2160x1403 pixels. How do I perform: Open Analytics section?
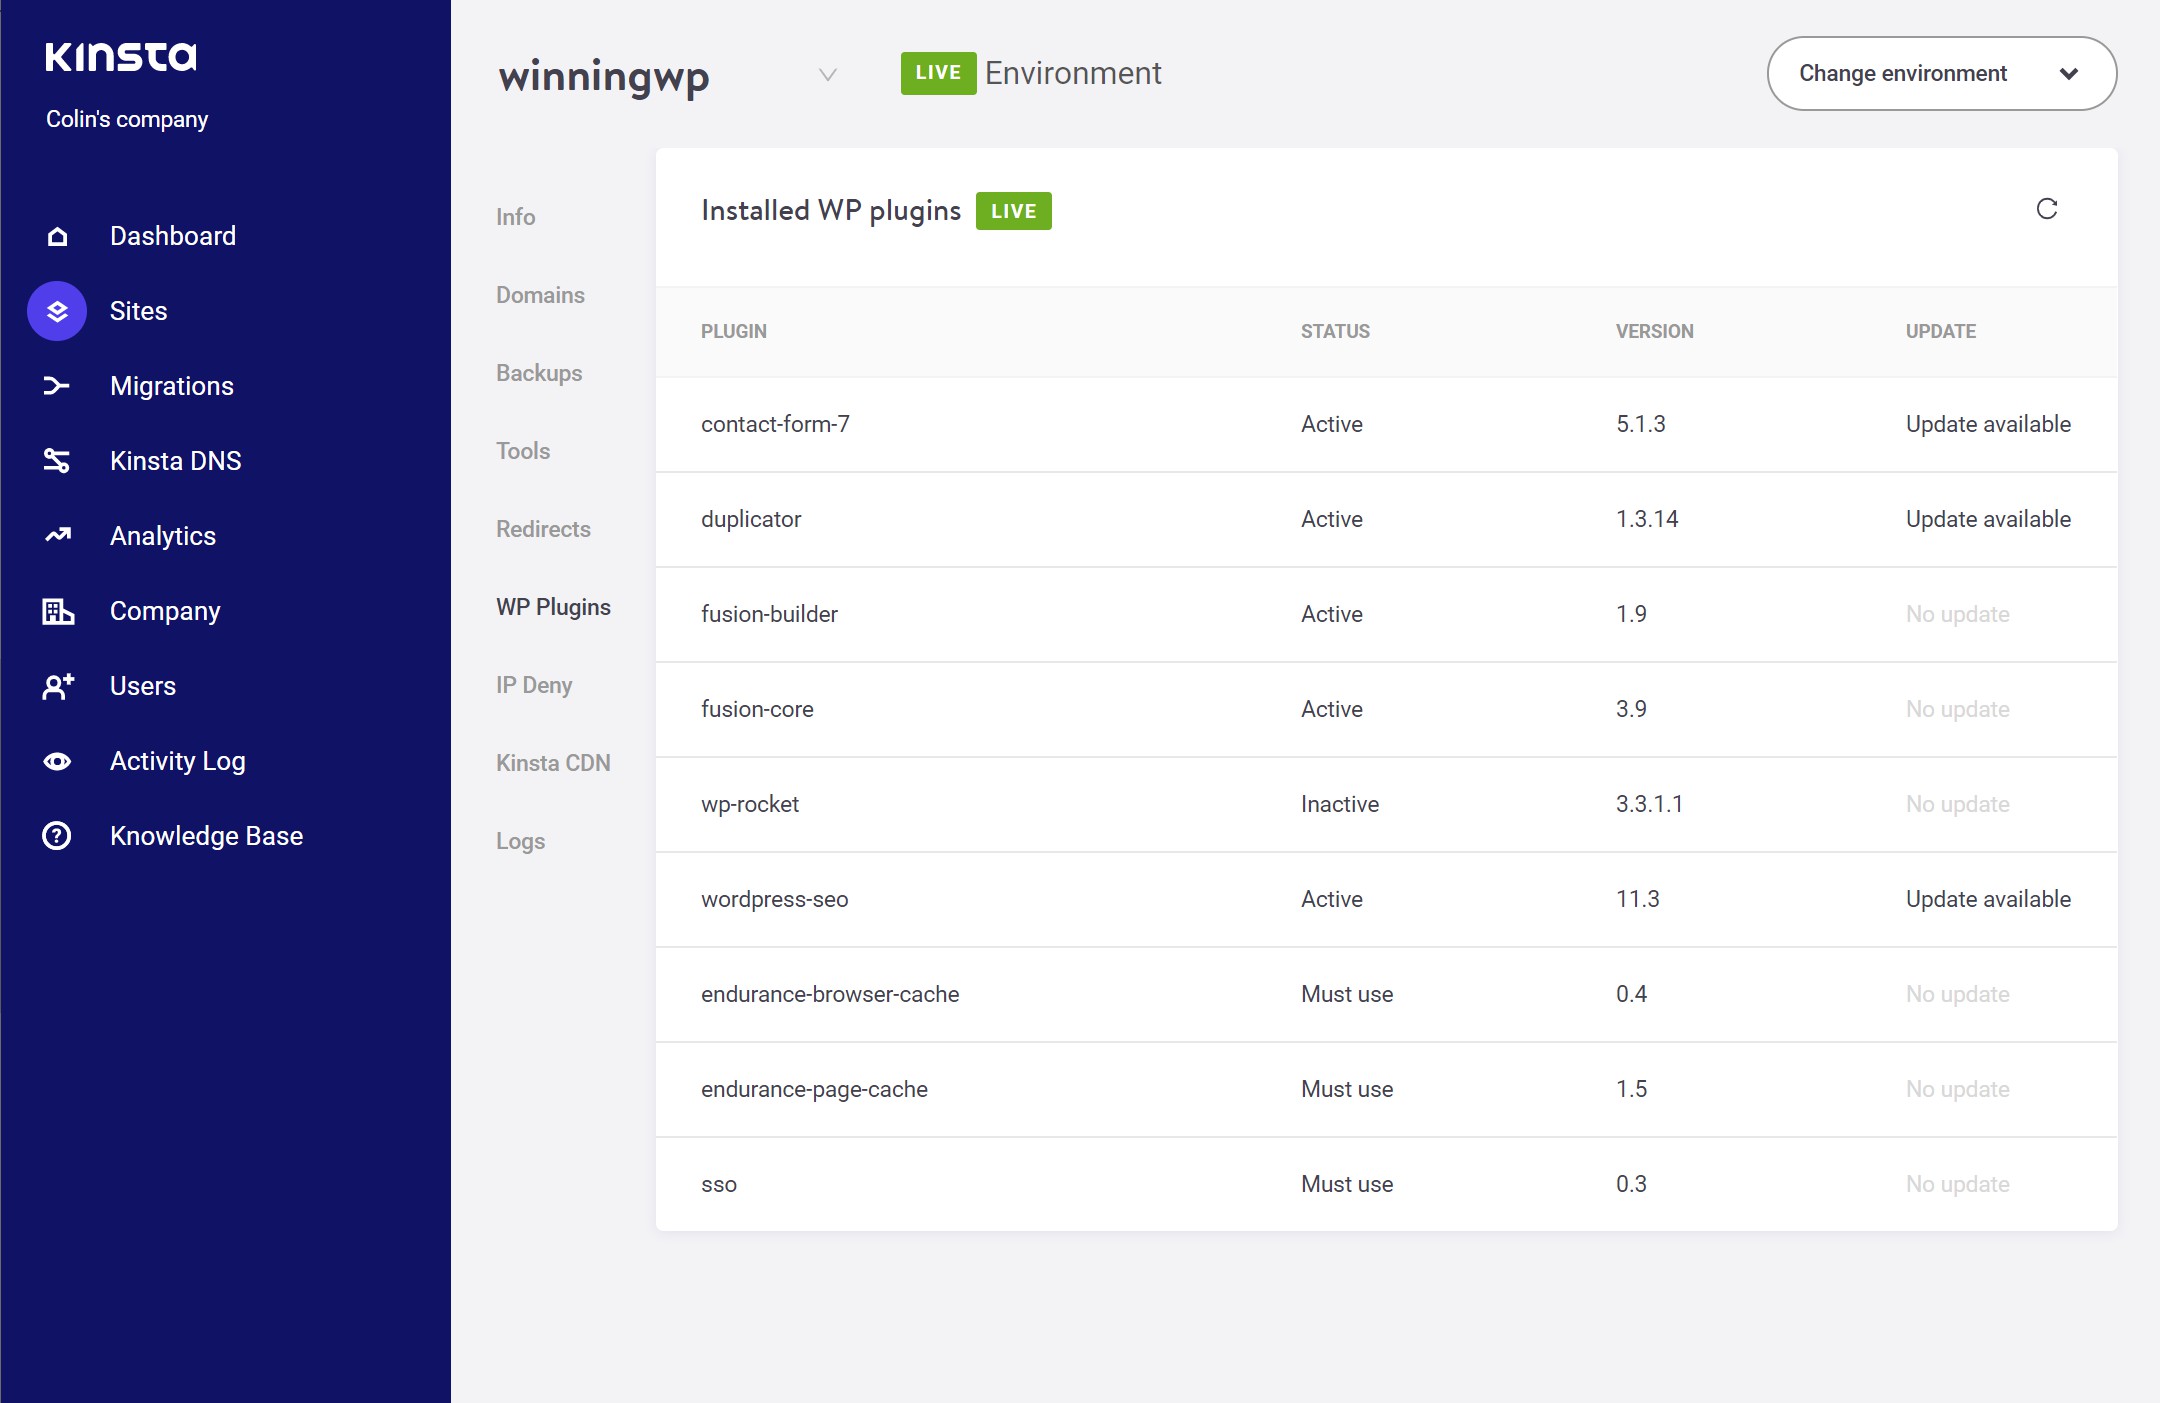[x=163, y=536]
